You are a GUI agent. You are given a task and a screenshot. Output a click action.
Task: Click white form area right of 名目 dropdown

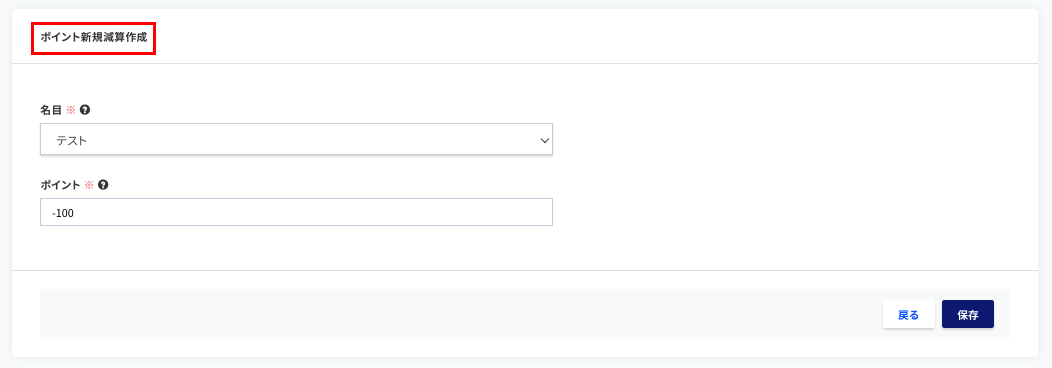(x=792, y=139)
